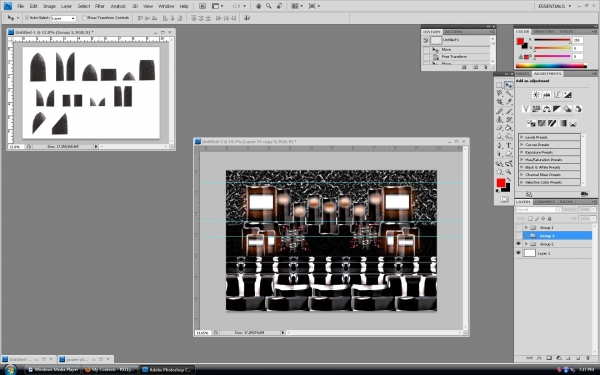Screen dimensions: 600x375
Task: Select the History Brush tool
Action: coord(509,120)
